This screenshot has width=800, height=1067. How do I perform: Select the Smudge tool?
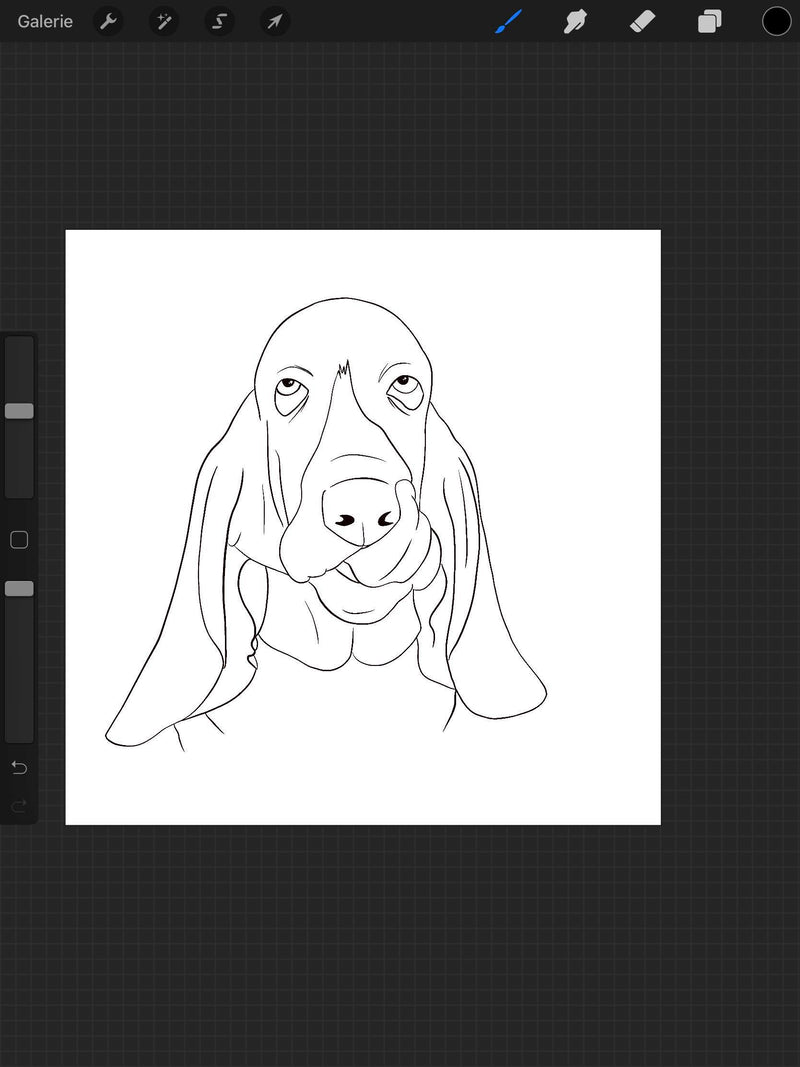576,21
